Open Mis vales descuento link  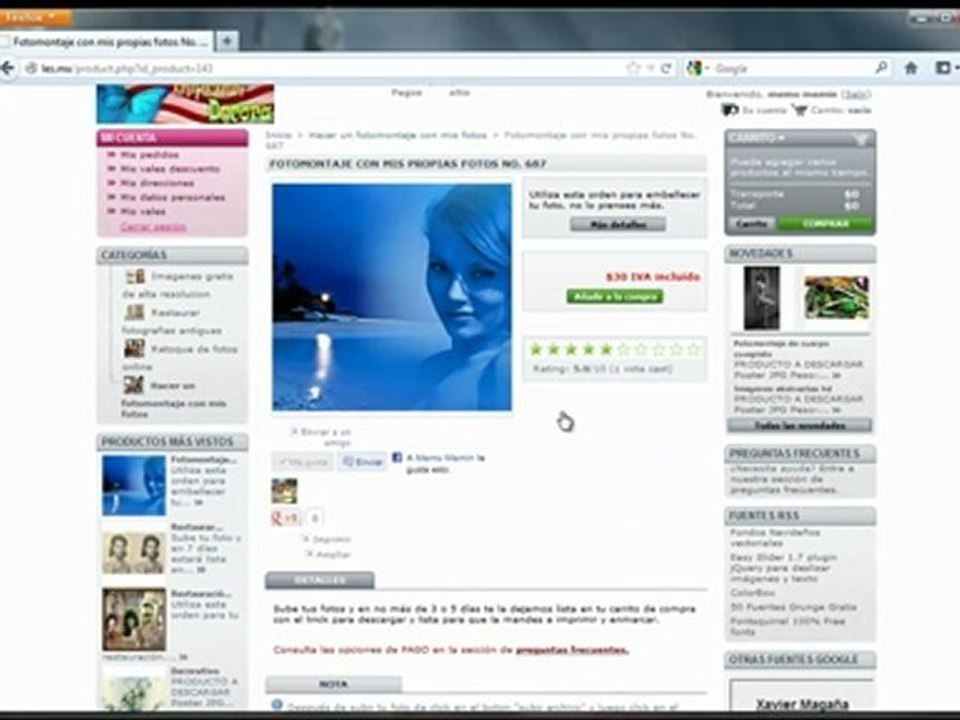coord(170,169)
